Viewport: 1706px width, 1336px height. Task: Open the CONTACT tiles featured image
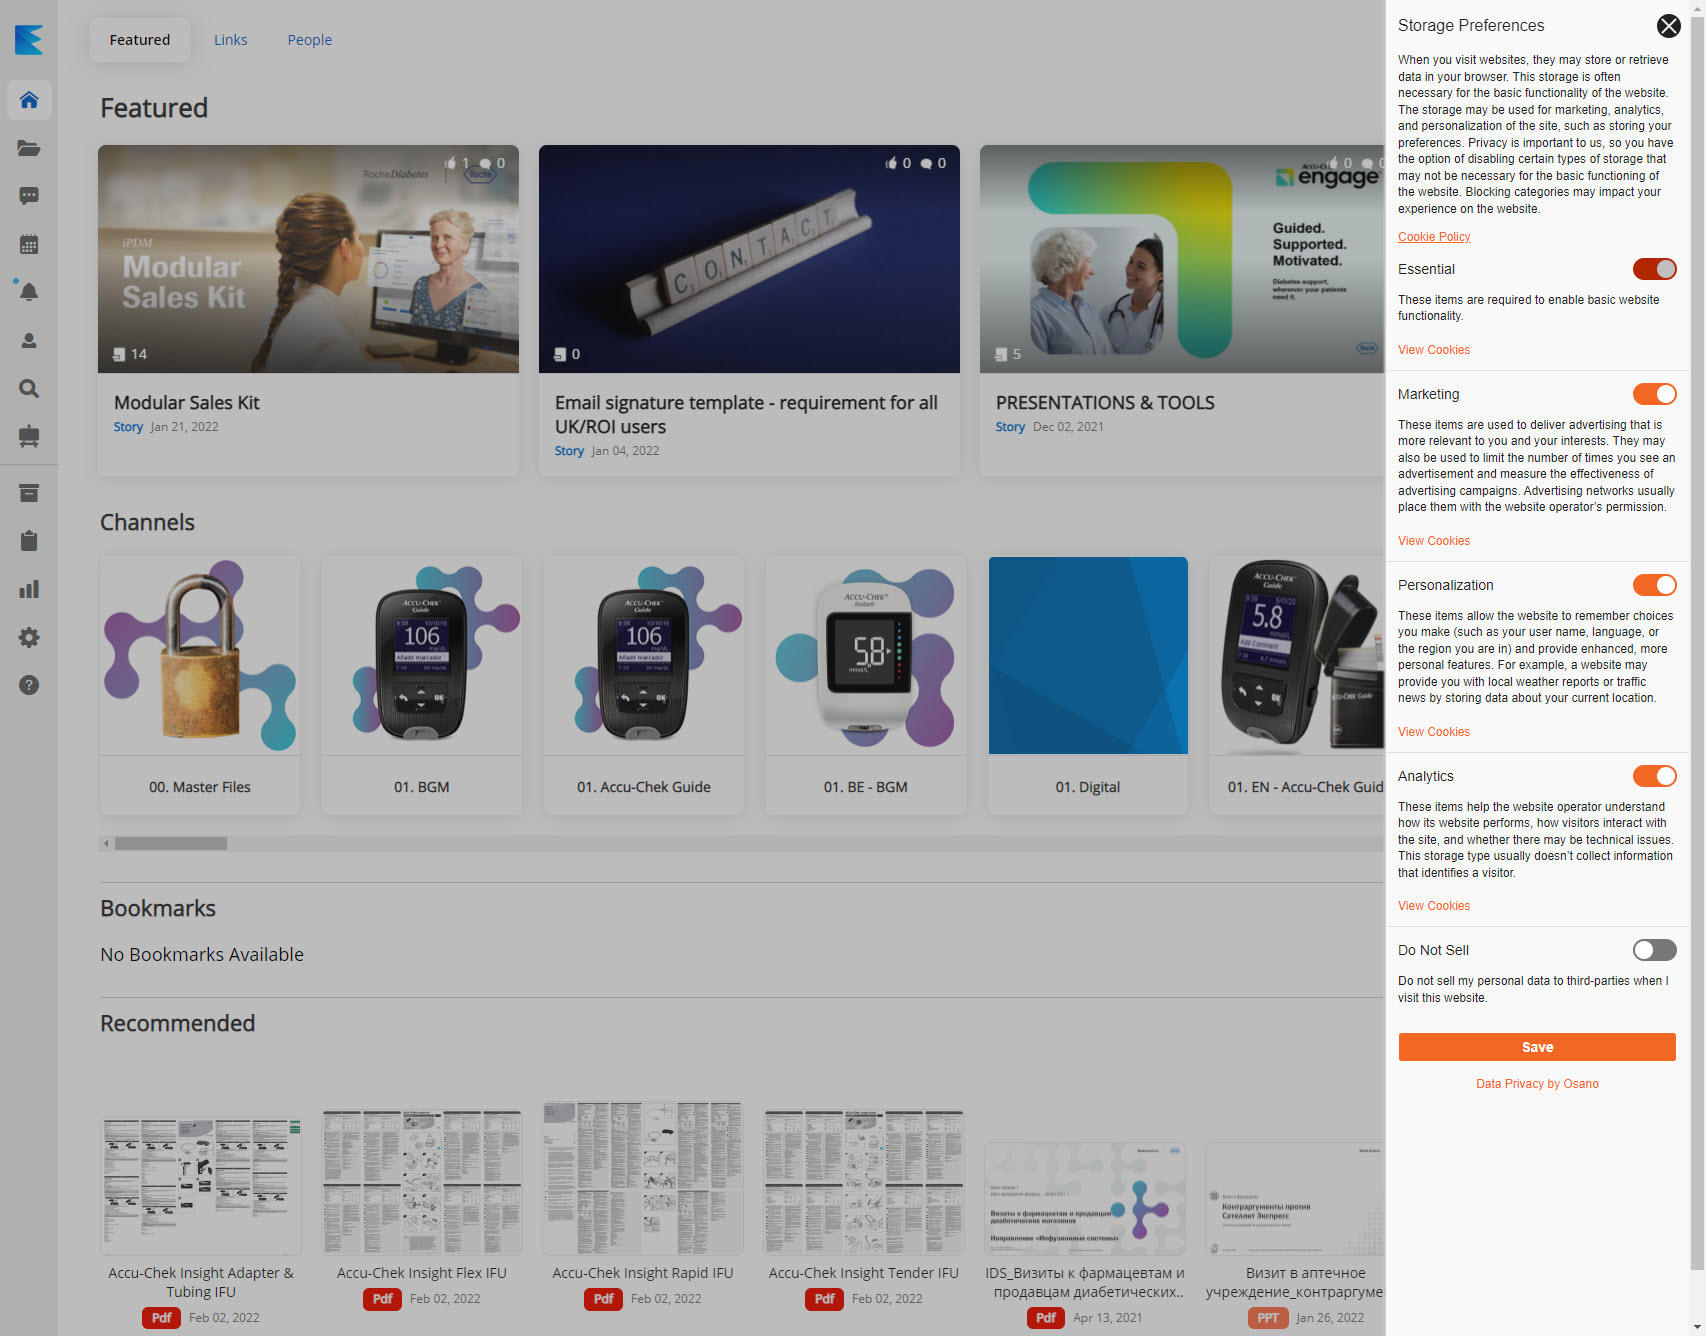[x=749, y=259]
